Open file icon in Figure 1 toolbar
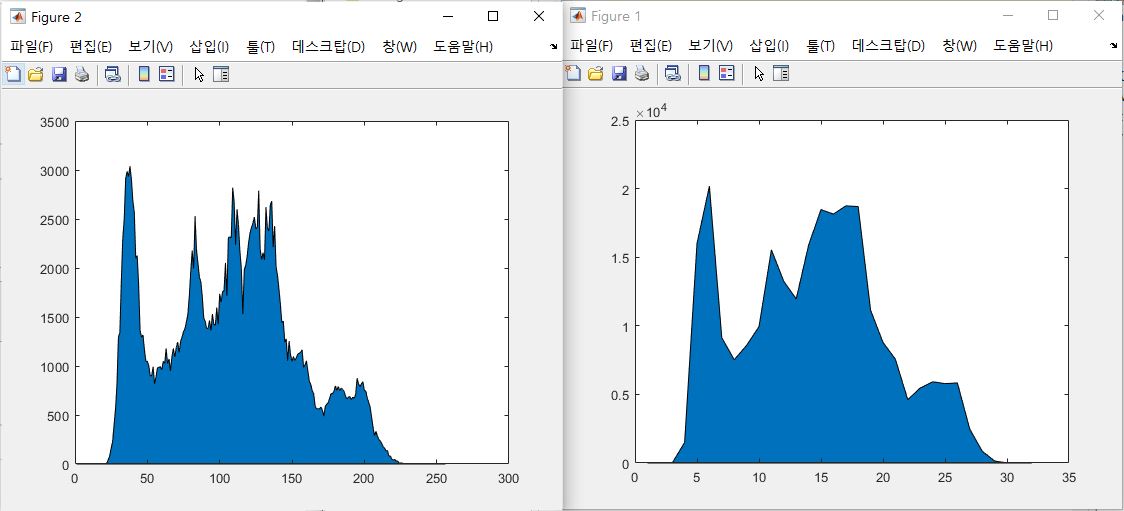 596,73
